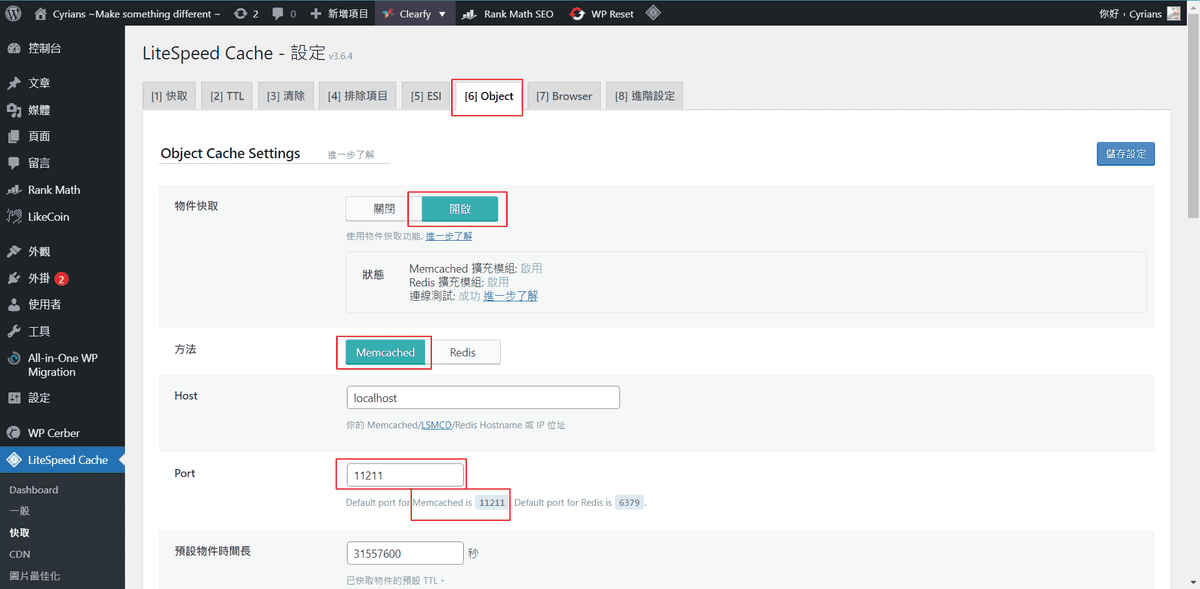Click the Port input field

[405, 475]
